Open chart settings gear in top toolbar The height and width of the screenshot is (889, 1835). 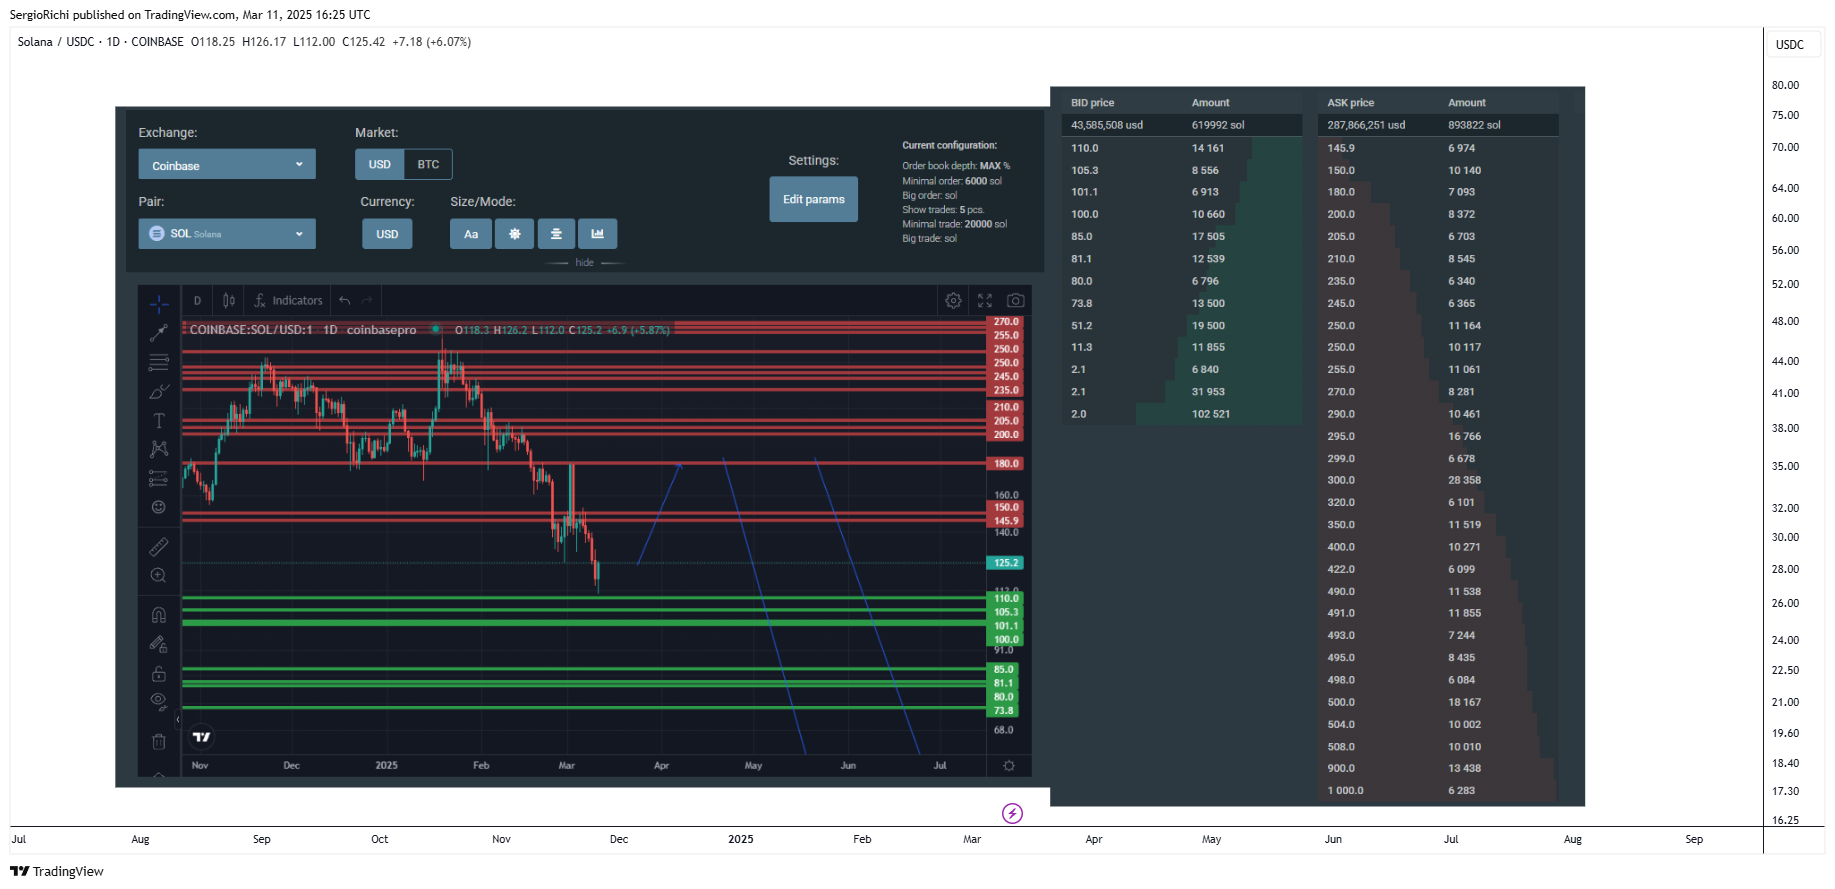(x=954, y=300)
